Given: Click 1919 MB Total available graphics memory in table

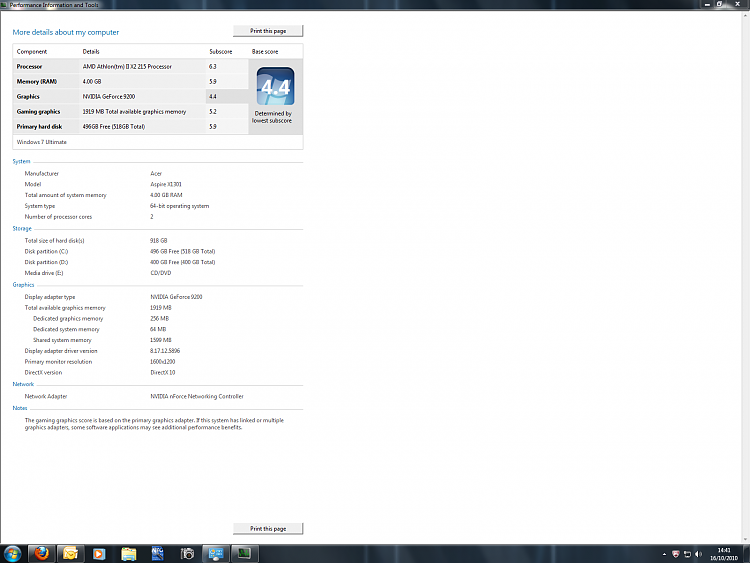Looking at the screenshot, I should click(134, 111).
